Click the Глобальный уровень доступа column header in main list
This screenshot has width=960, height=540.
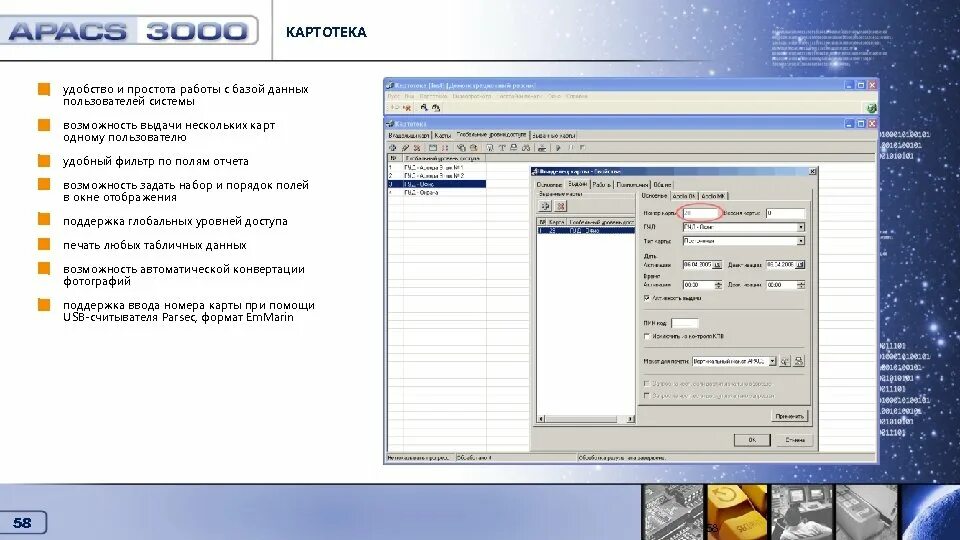click(x=444, y=158)
